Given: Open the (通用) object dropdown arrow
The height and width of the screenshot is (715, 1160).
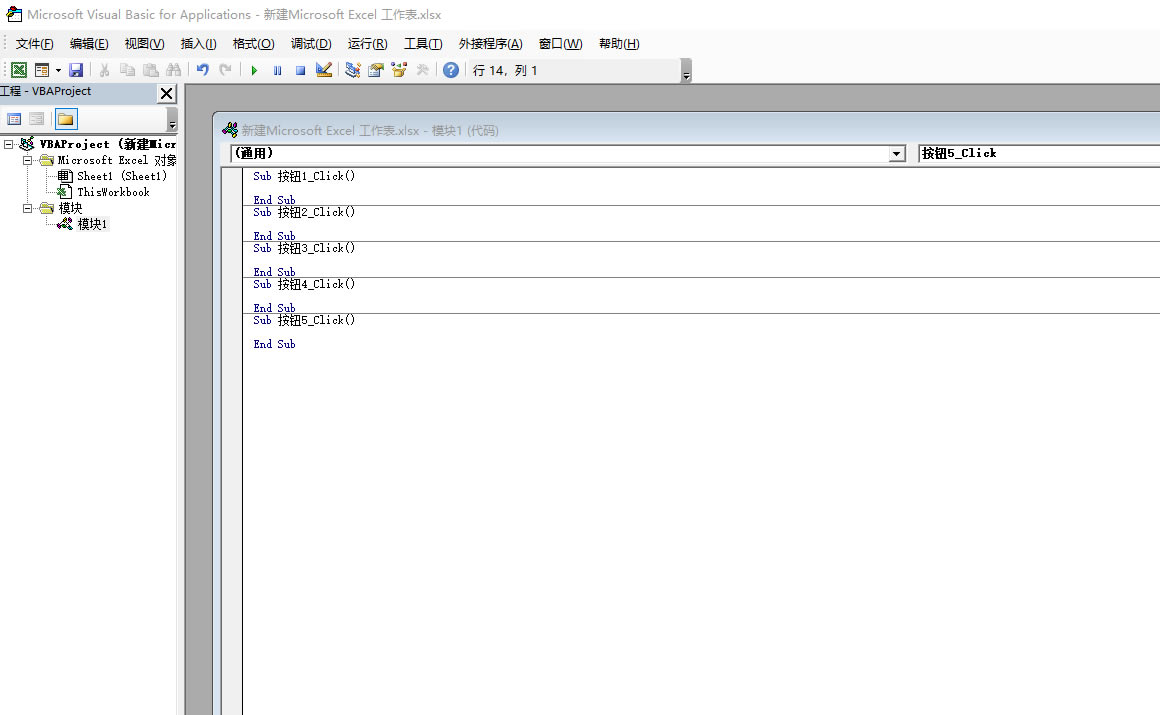Looking at the screenshot, I should tap(897, 154).
